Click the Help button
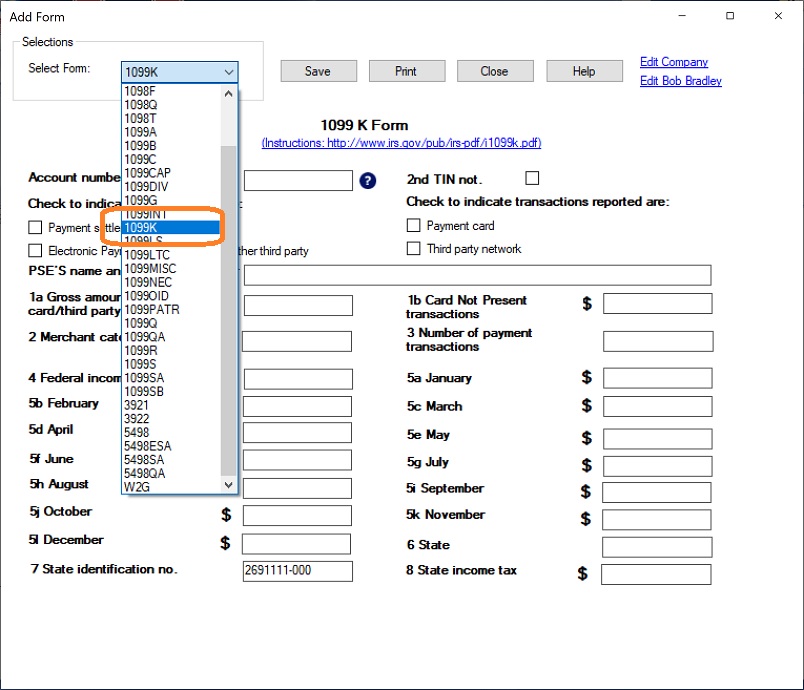 point(584,72)
